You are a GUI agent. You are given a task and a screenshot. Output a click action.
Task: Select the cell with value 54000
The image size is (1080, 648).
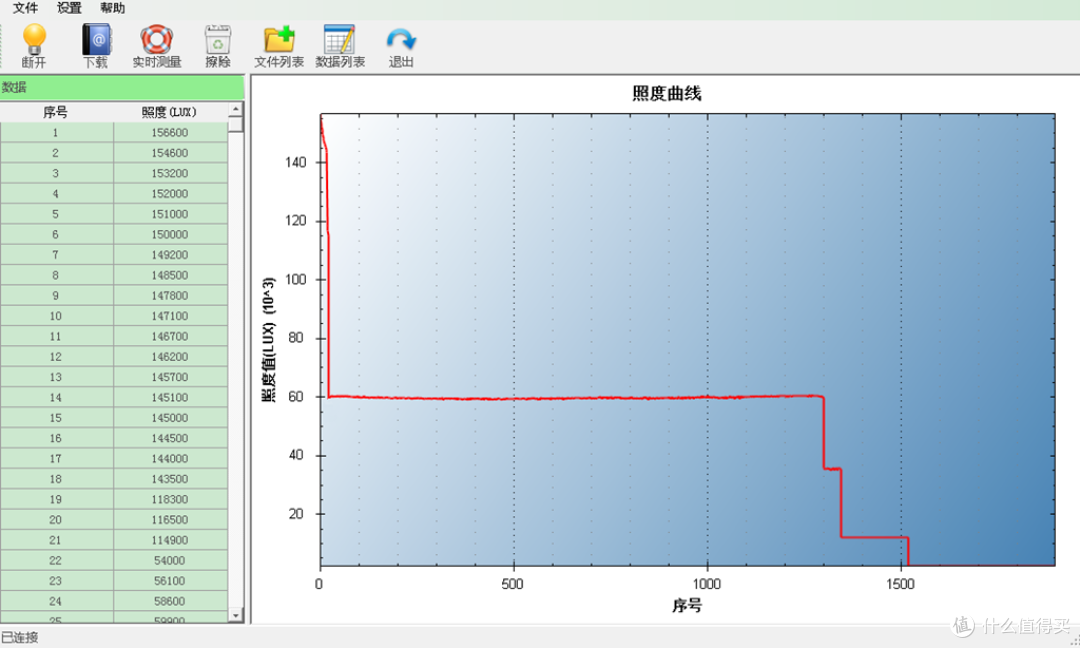pyautogui.click(x=170, y=561)
